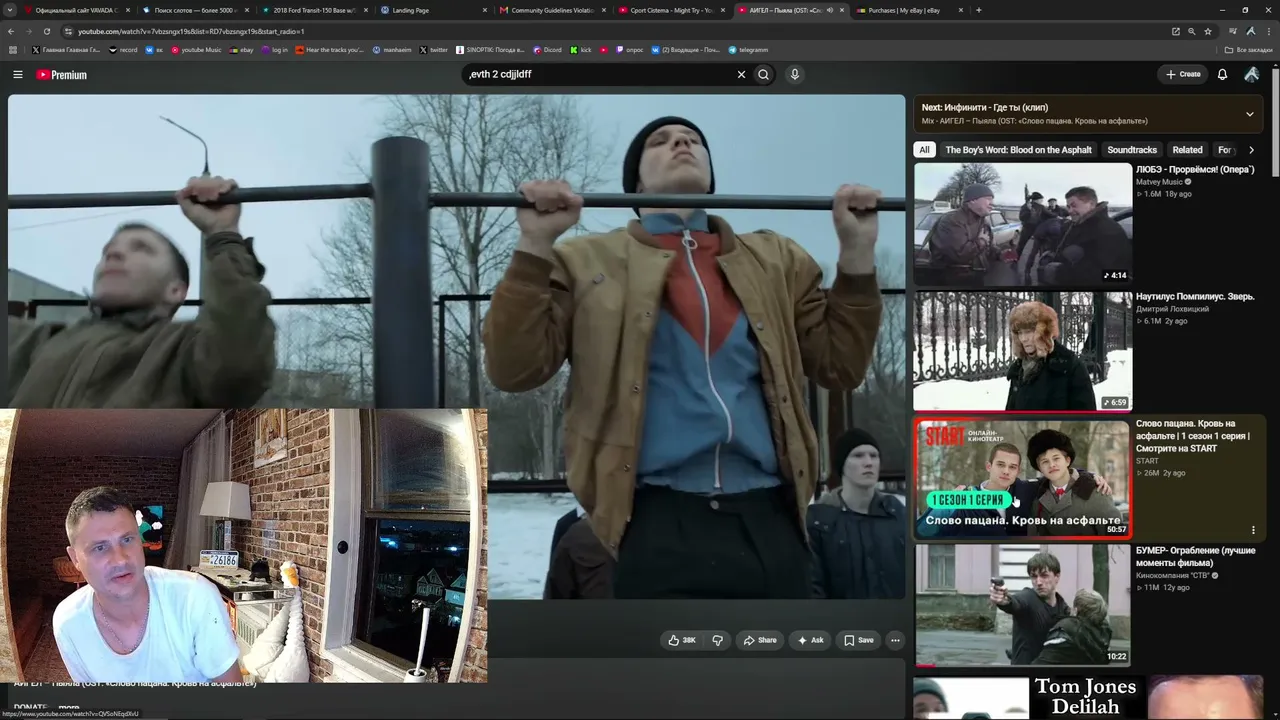Screen dimensions: 1280x720
Task: Start voice search with the microphone
Action: point(794,74)
